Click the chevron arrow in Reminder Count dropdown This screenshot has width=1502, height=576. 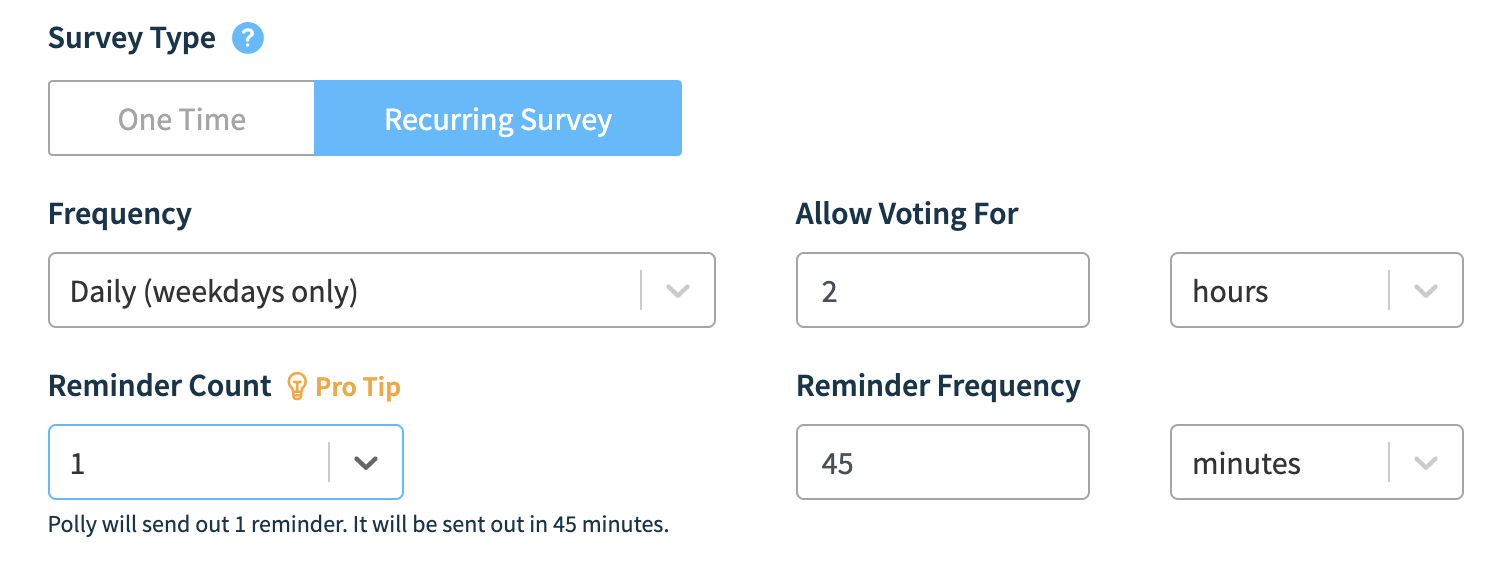(366, 463)
